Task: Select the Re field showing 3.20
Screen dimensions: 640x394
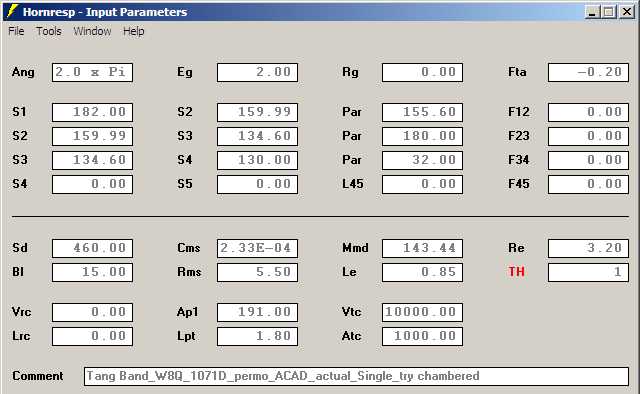Action: tap(588, 248)
